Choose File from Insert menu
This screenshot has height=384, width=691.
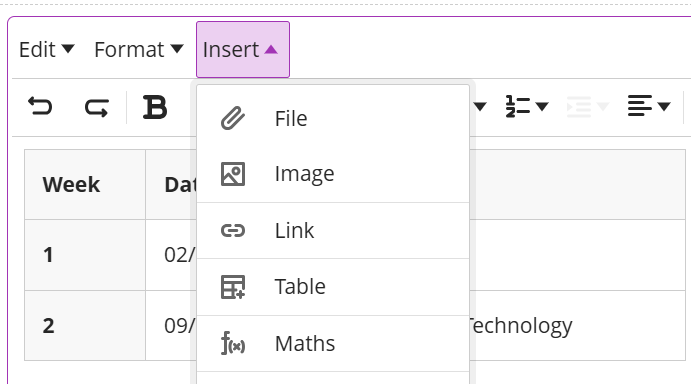tap(333, 119)
